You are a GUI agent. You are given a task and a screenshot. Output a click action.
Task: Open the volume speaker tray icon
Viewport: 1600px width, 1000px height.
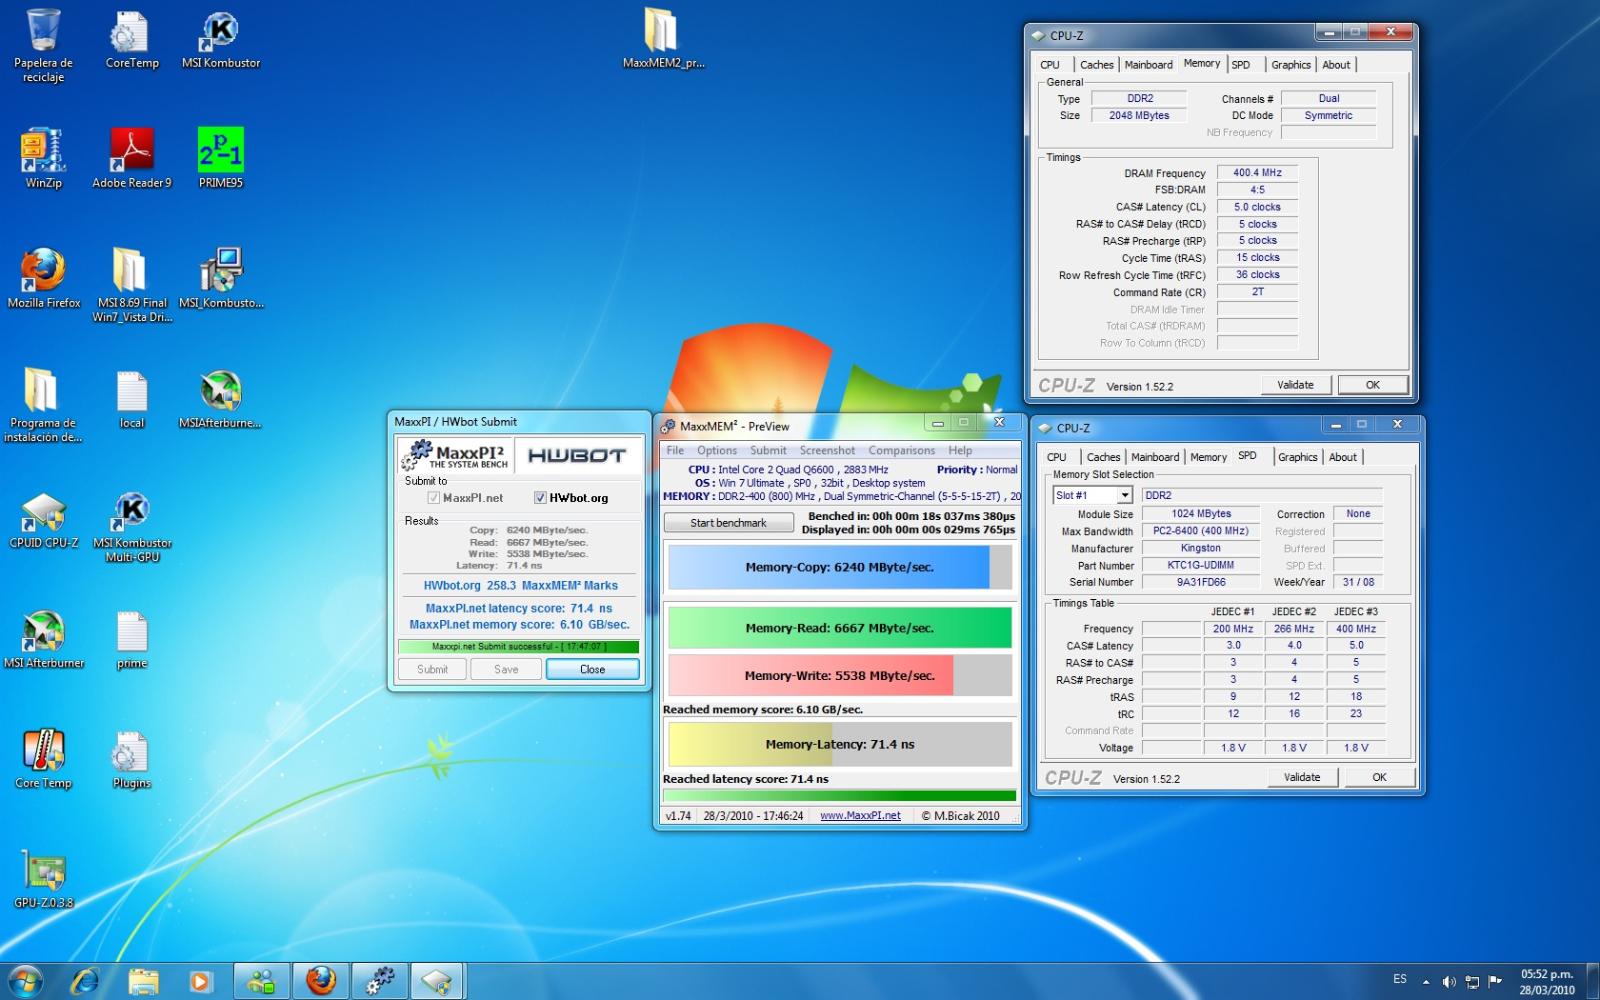pos(1449,982)
